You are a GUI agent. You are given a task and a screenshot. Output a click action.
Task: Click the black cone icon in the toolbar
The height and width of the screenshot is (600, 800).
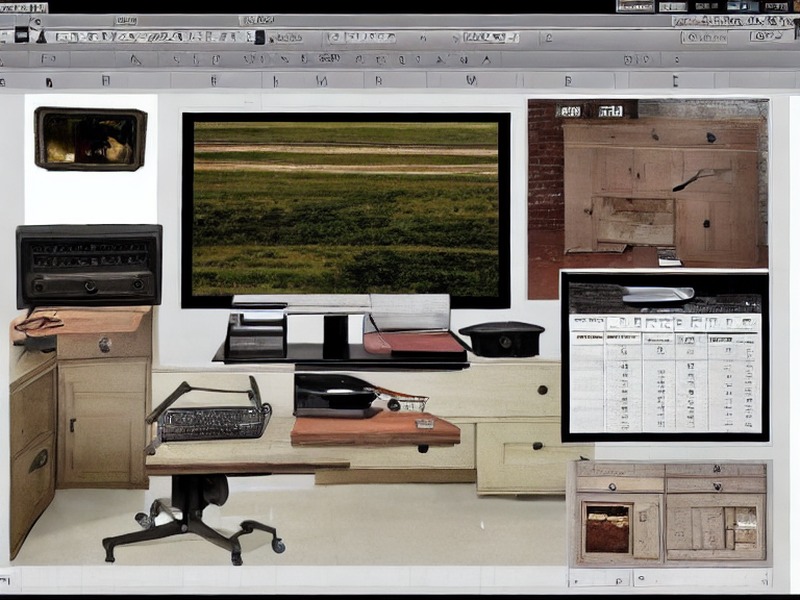tap(41, 36)
